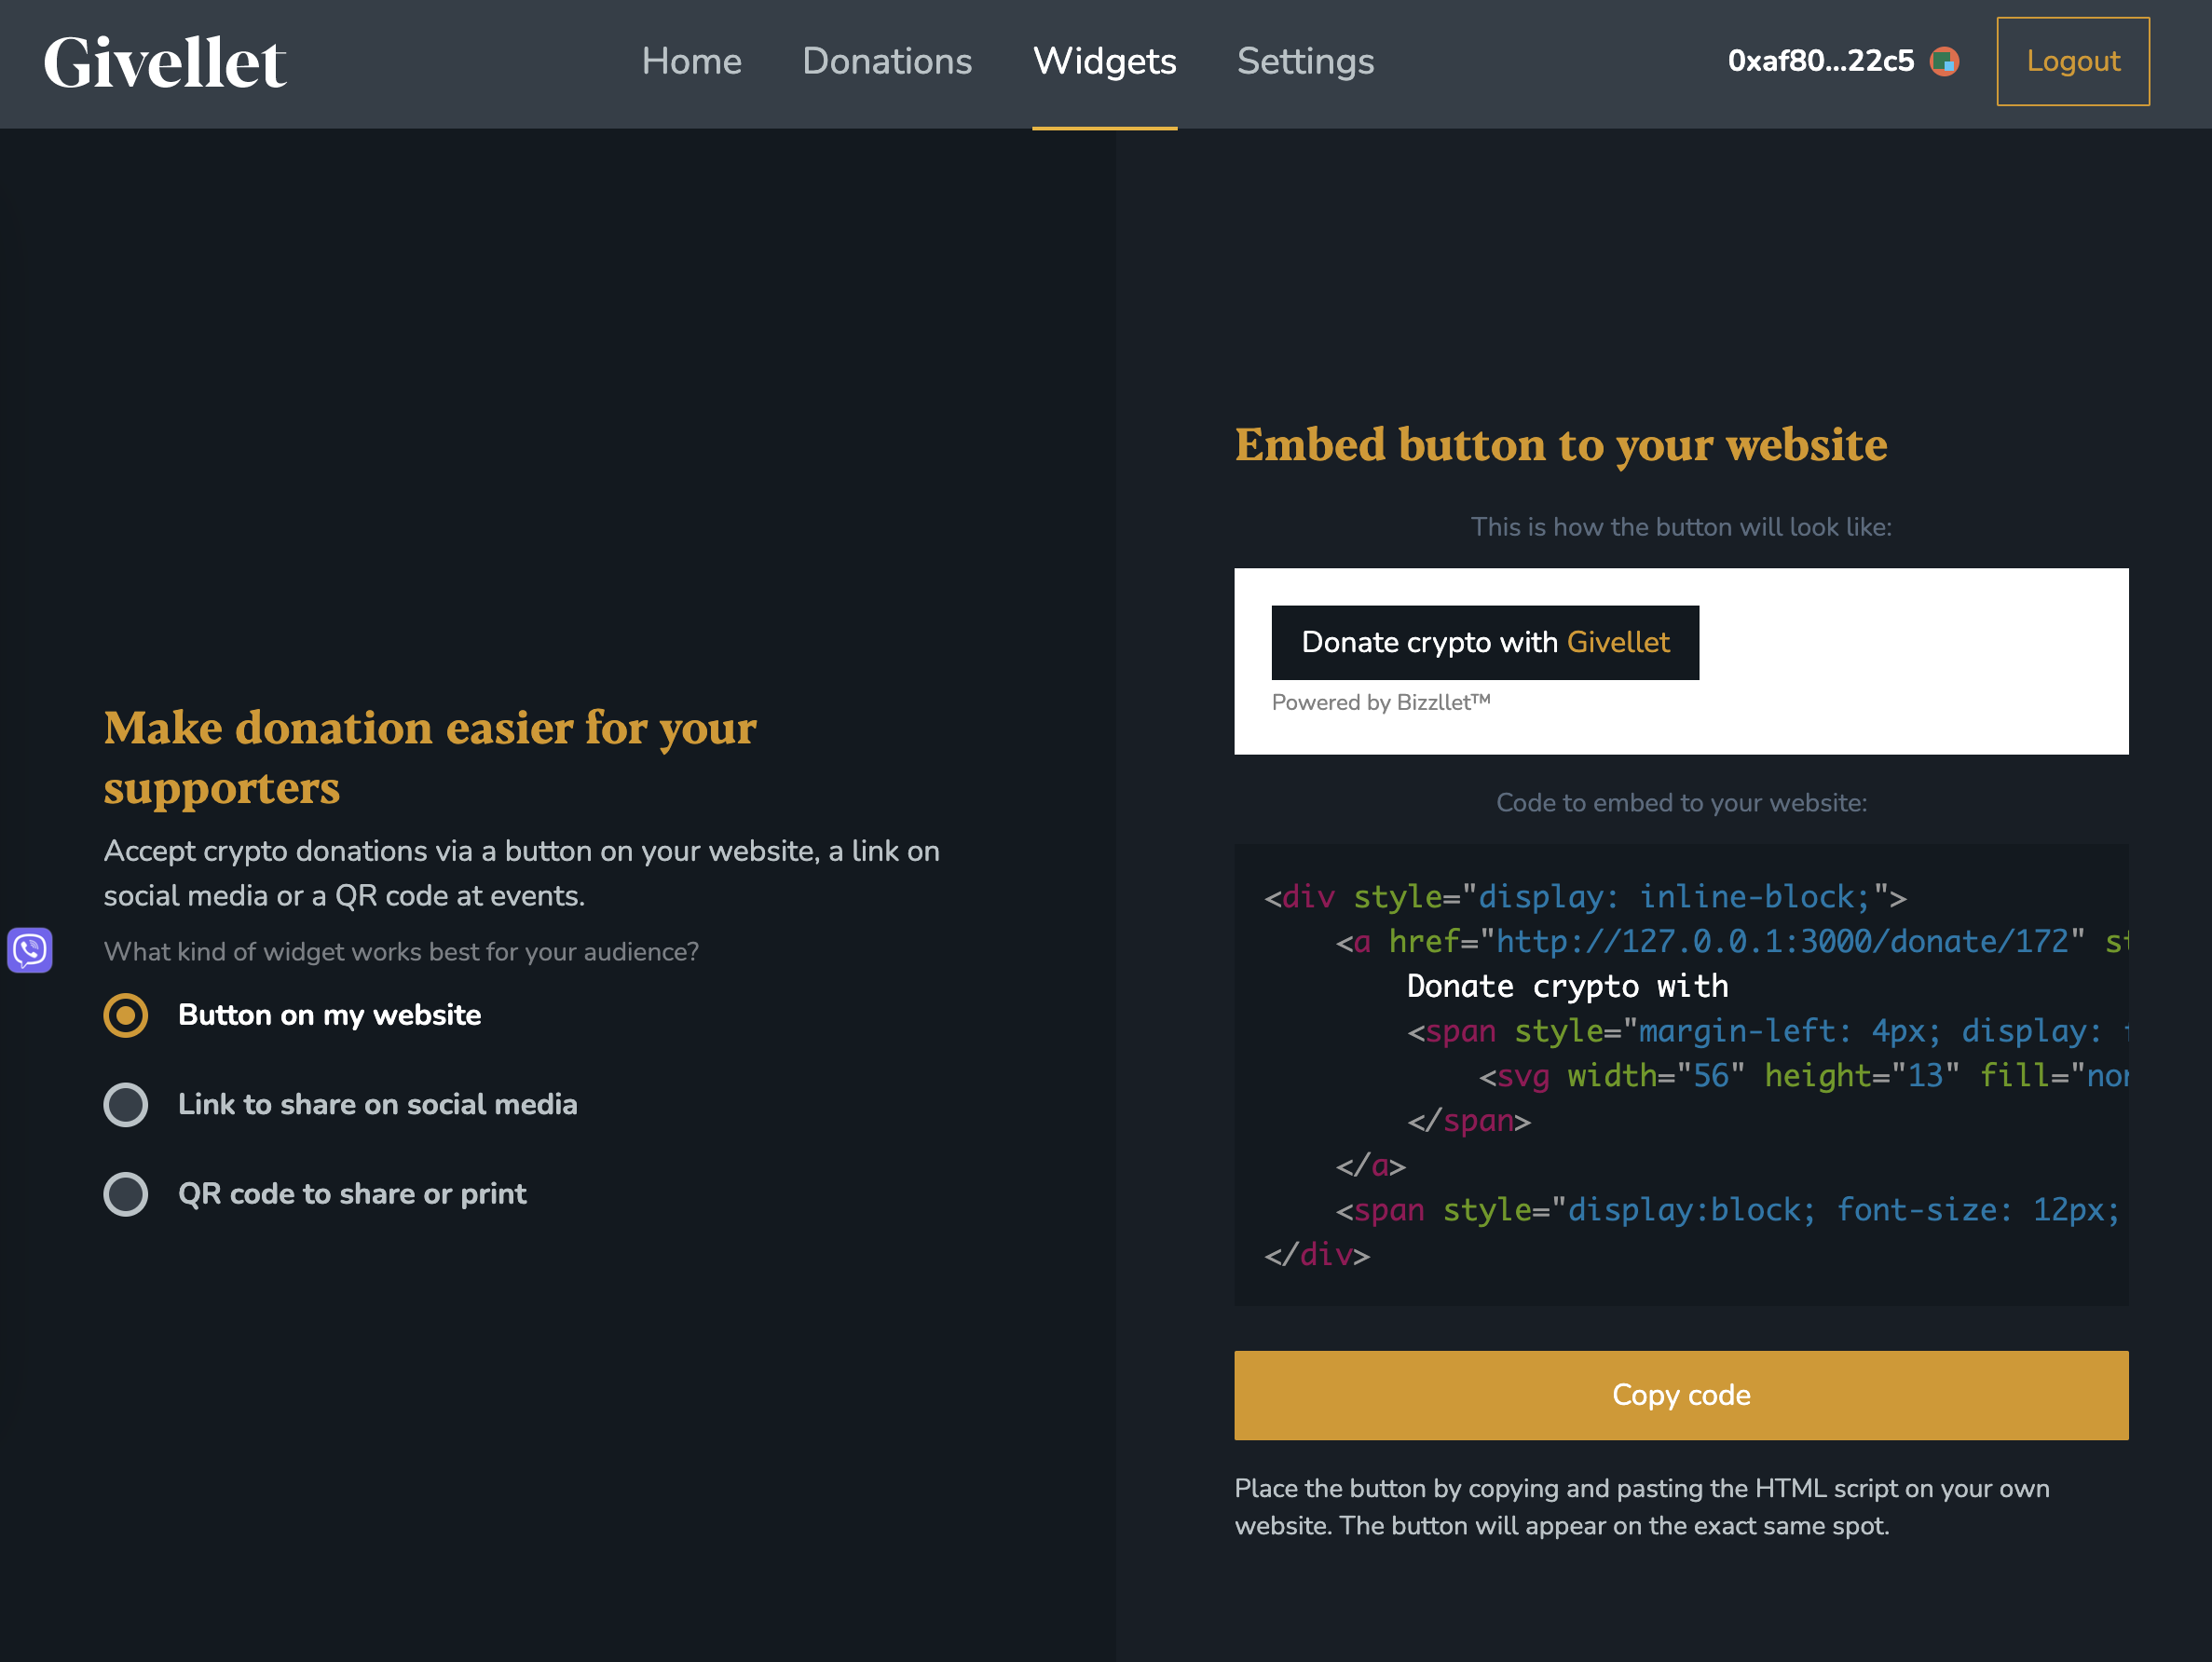2212x1662 pixels.
Task: Click the Donate crypto with Givellet button
Action: (x=1484, y=642)
